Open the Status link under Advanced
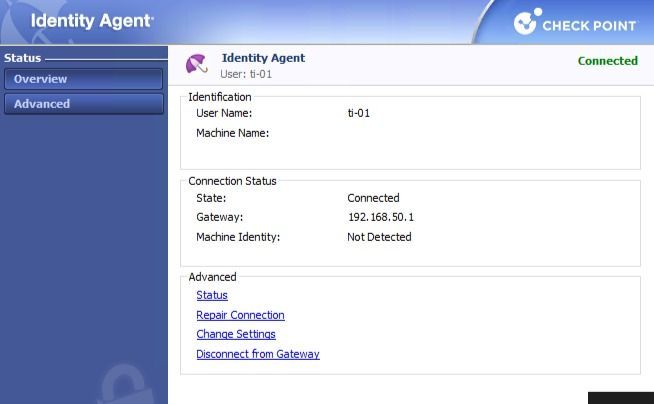The image size is (654, 404). point(212,295)
